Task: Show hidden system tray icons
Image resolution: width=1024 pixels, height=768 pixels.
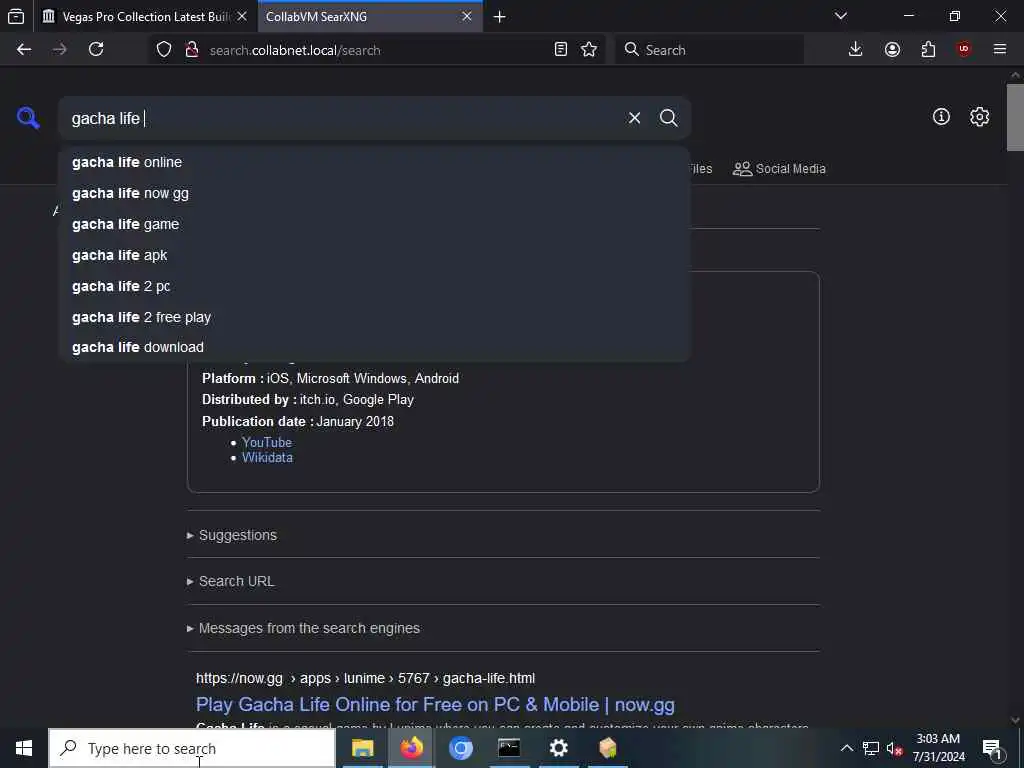Action: (x=846, y=748)
